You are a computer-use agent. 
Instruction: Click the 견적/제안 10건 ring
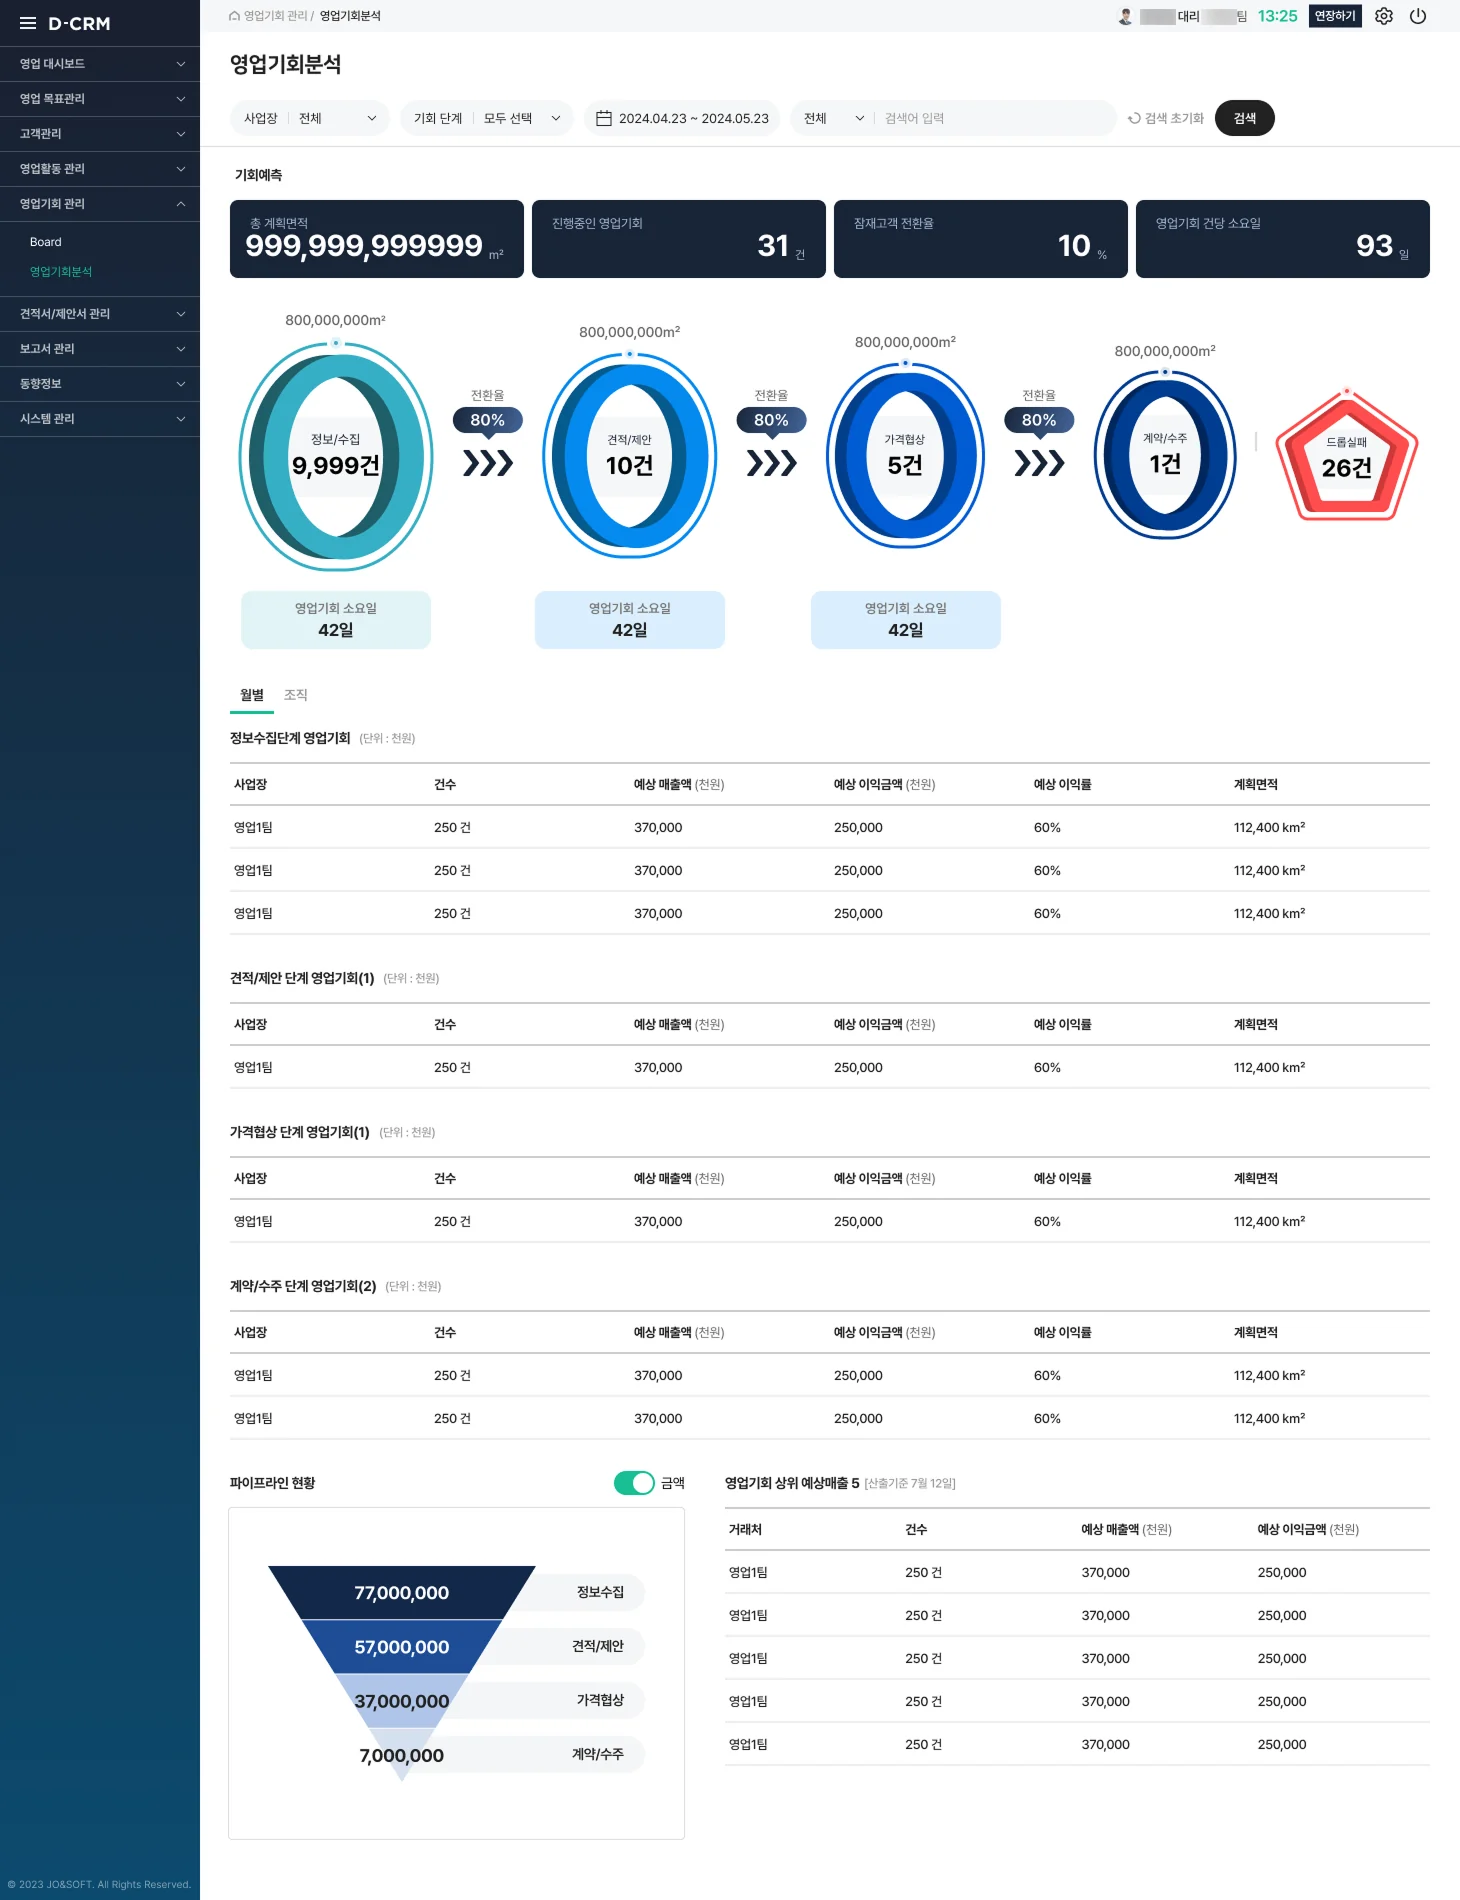pos(630,456)
